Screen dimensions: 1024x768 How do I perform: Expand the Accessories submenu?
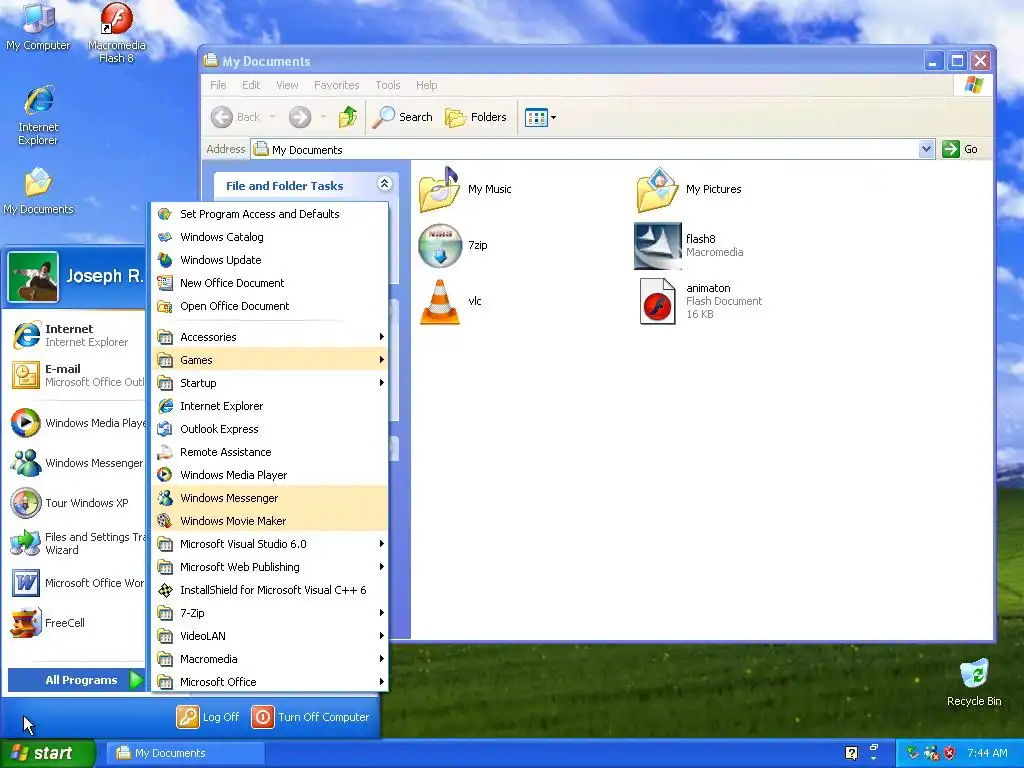(270, 337)
